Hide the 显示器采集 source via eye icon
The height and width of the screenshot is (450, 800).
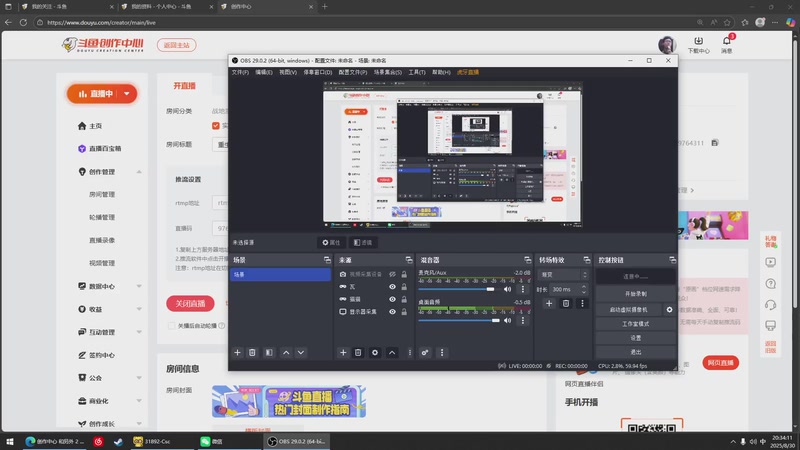(x=392, y=312)
